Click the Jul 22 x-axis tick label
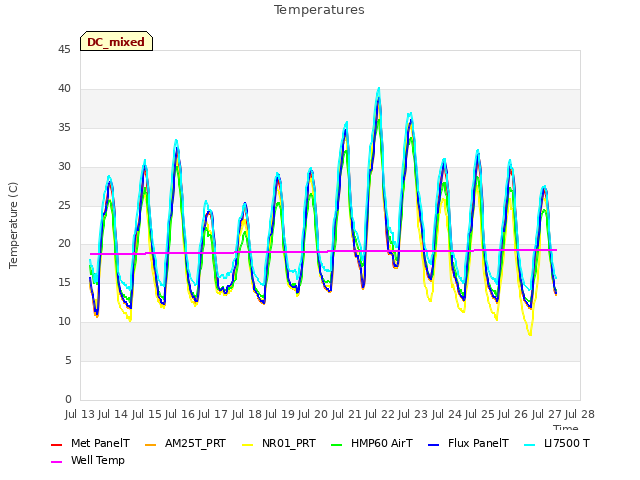 point(380,414)
